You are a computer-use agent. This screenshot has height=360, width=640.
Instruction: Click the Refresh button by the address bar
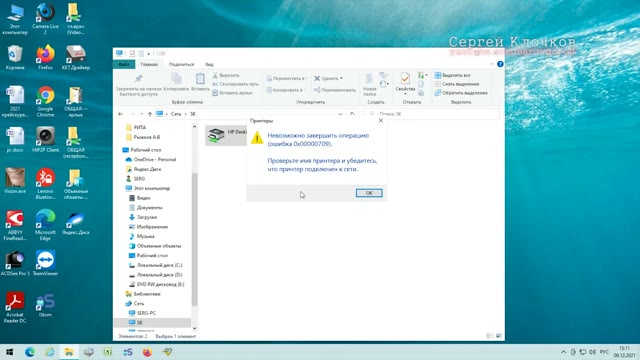click(x=352, y=114)
